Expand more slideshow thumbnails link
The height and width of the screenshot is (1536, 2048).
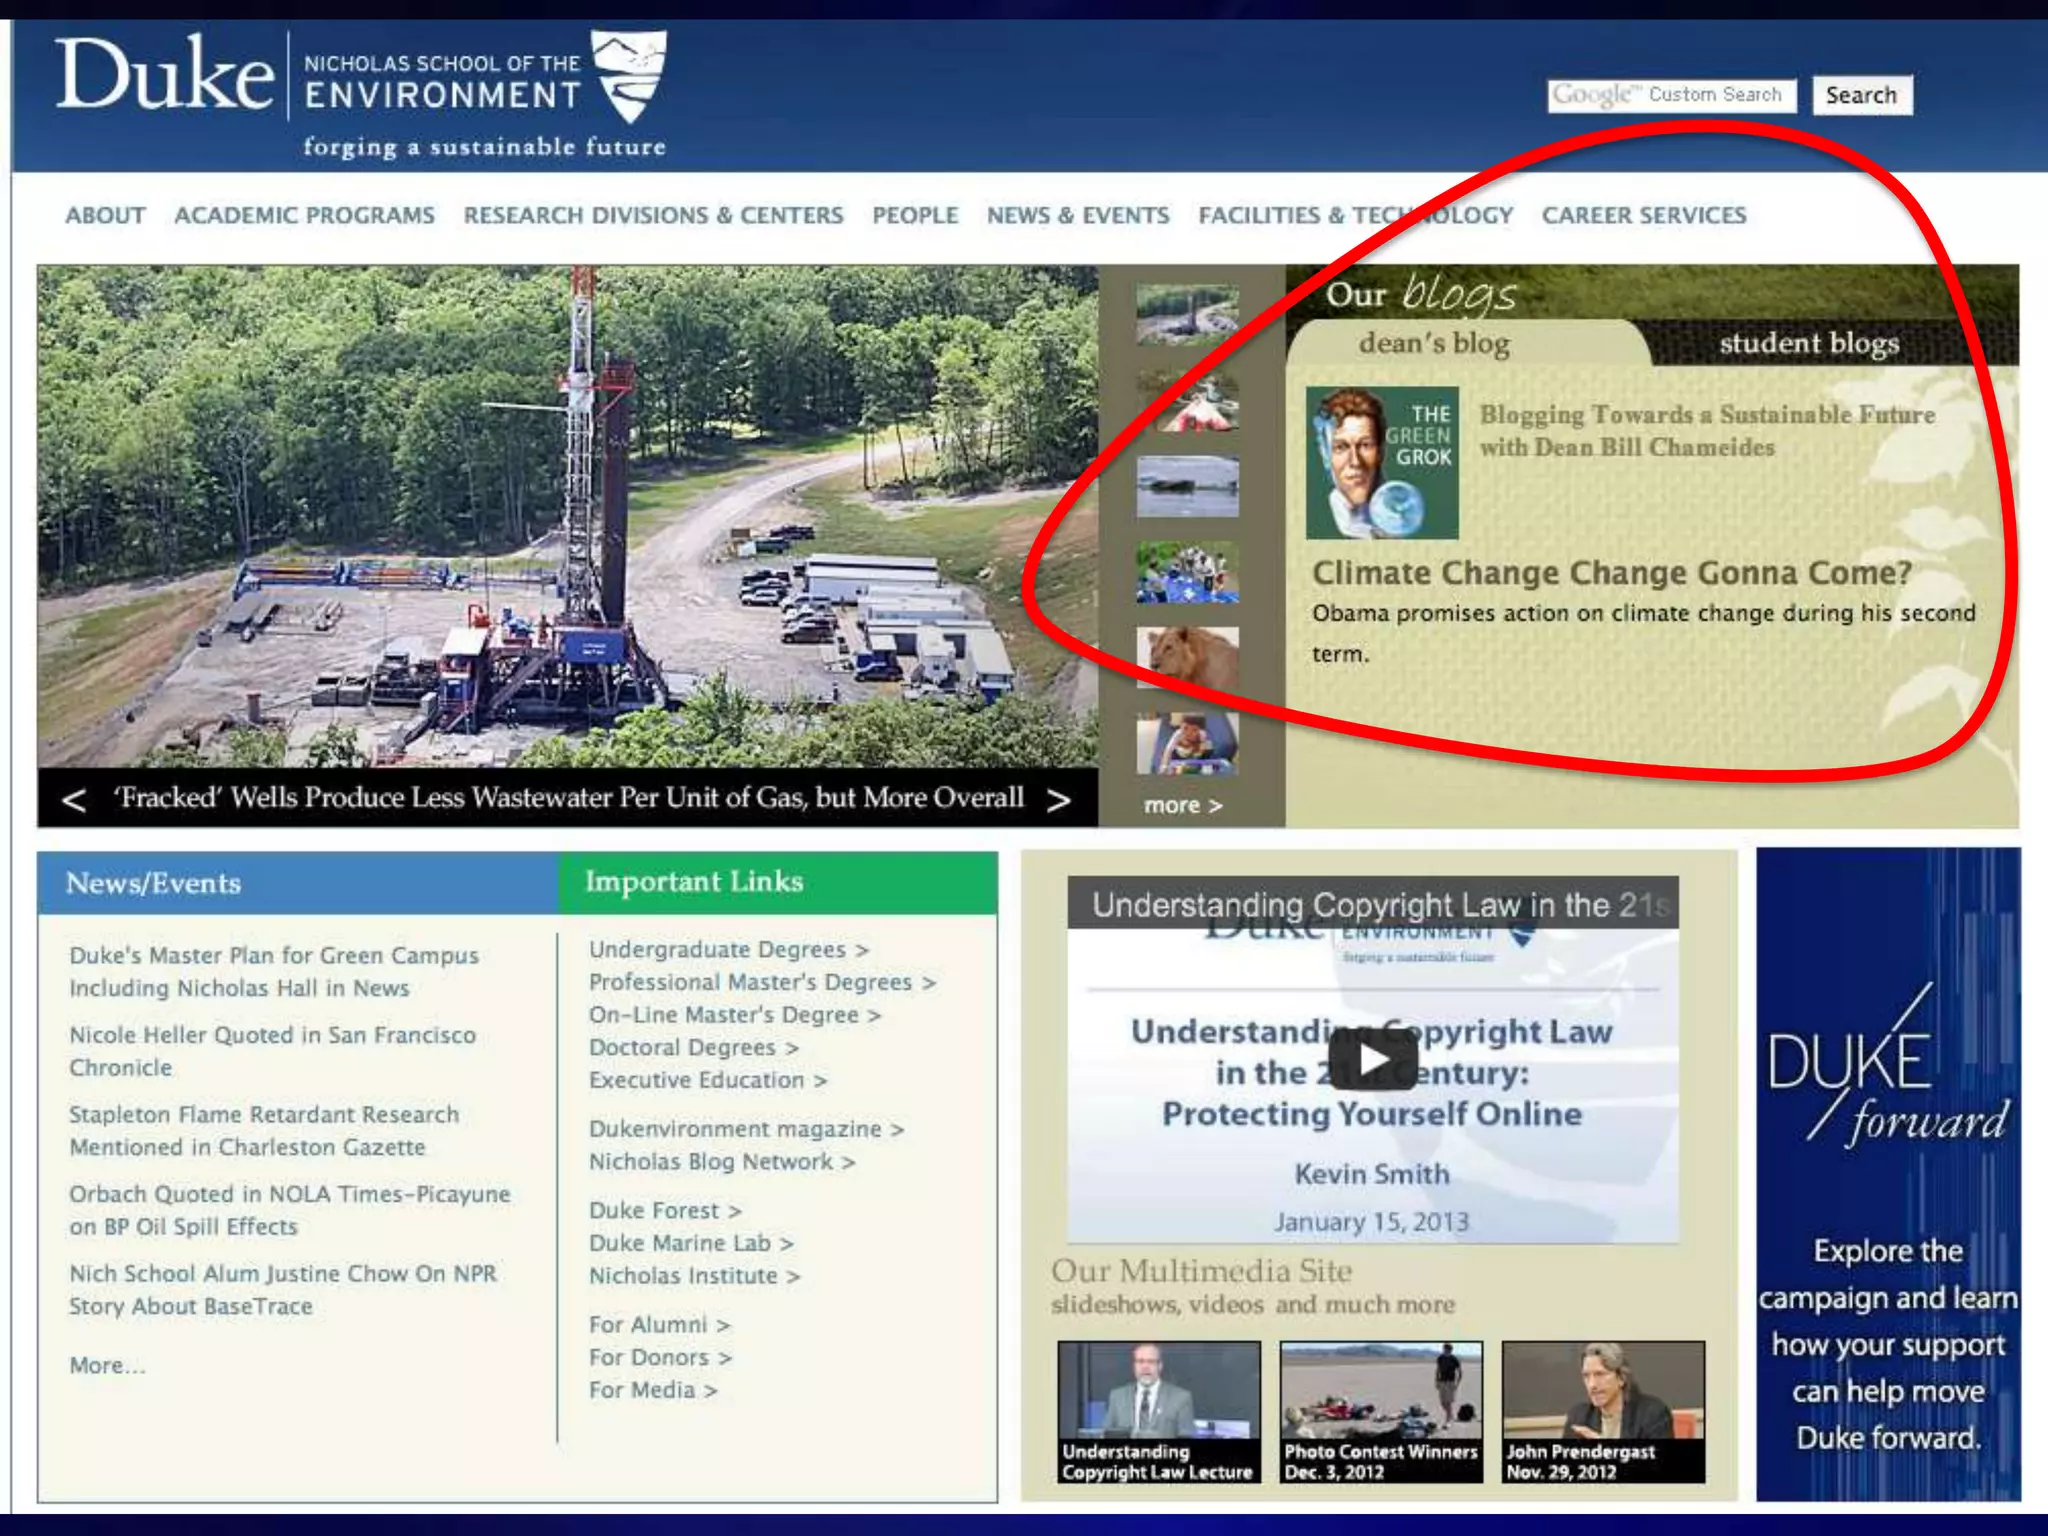click(x=1182, y=806)
